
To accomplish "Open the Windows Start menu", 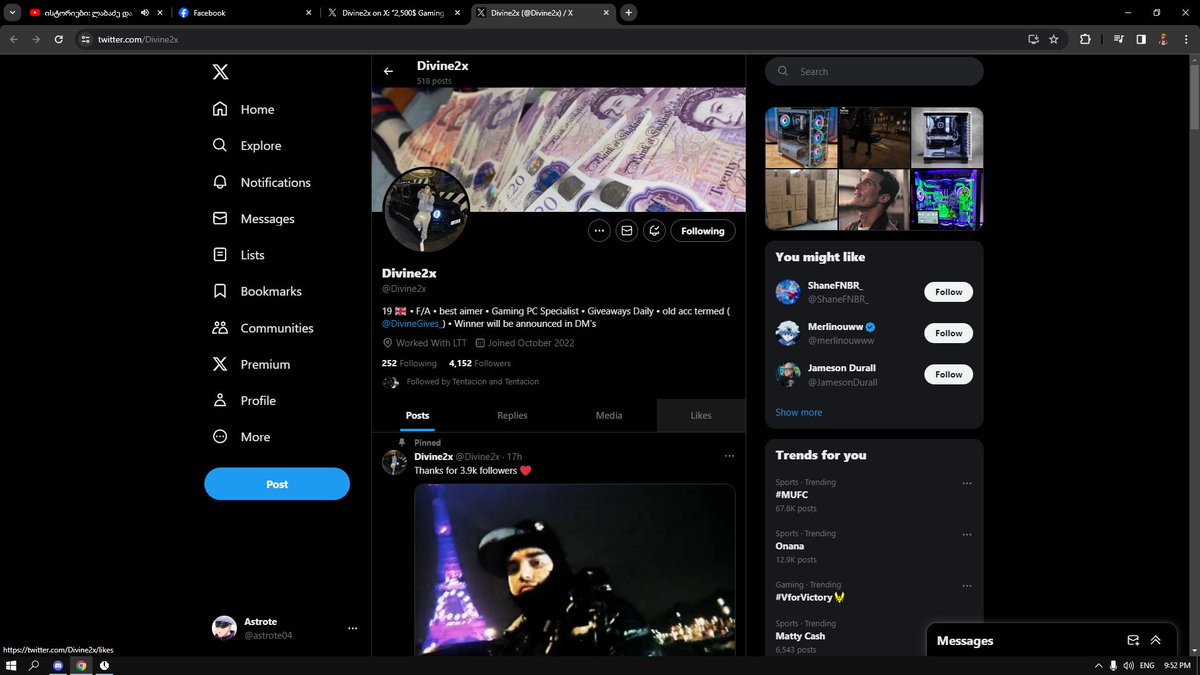I will (x=13, y=665).
